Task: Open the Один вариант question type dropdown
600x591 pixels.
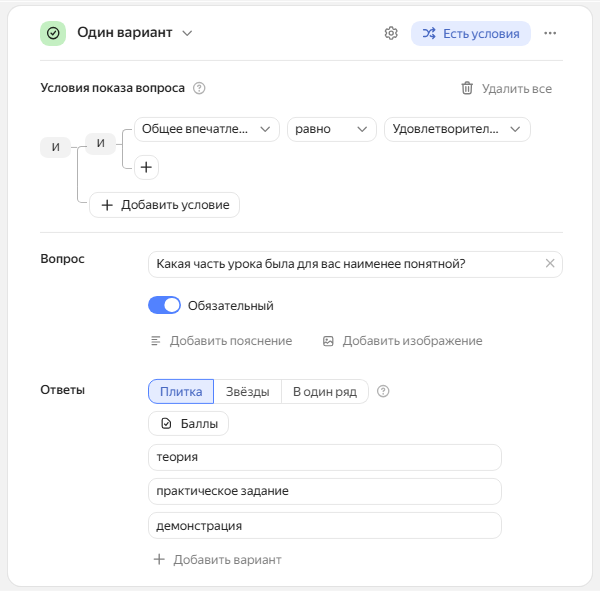Action: point(135,33)
